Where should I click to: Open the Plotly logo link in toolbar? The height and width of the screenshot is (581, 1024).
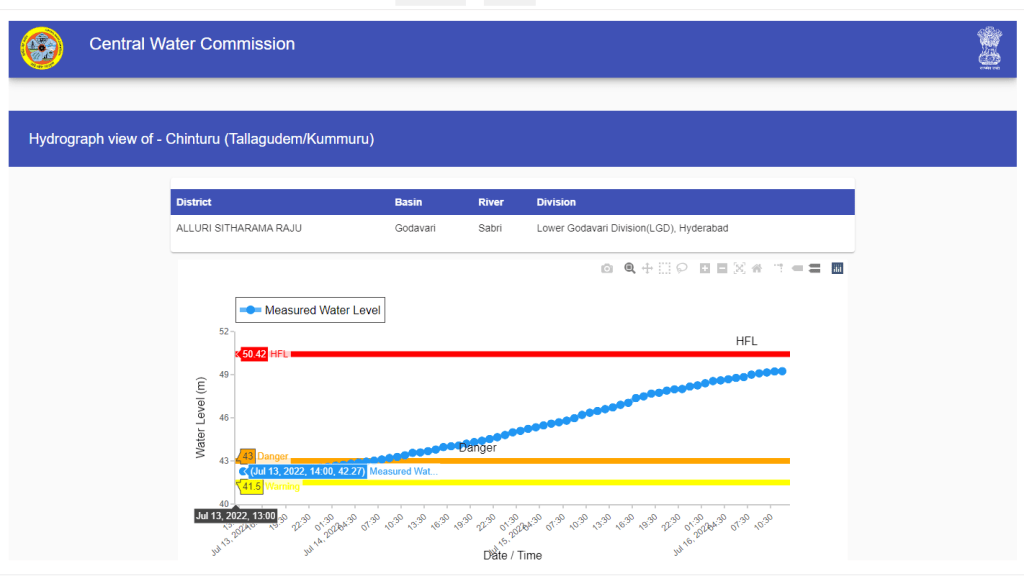(838, 268)
